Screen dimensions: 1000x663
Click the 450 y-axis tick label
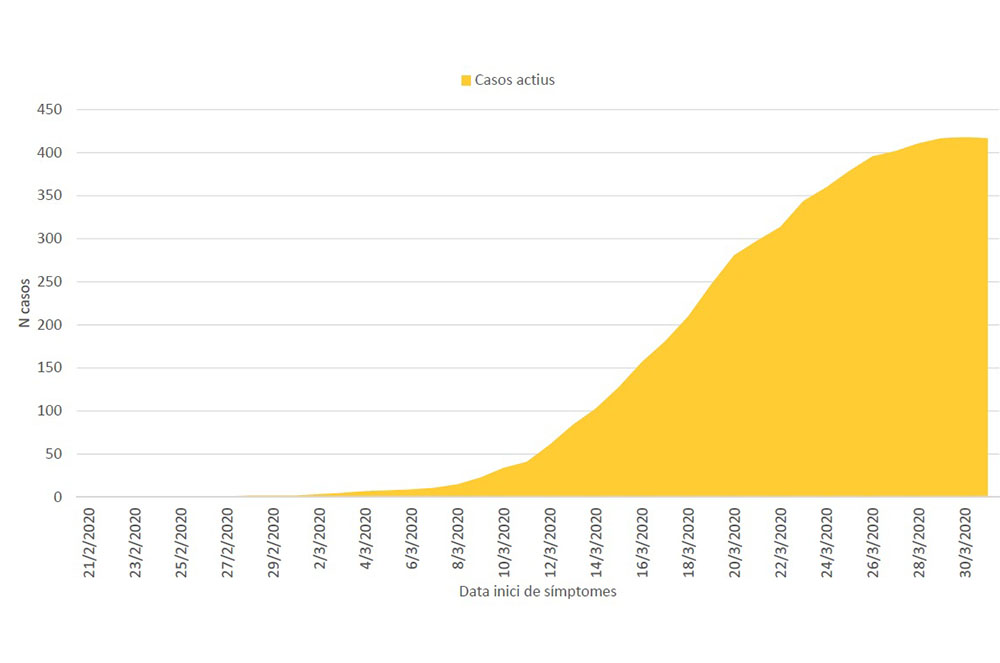click(50, 110)
